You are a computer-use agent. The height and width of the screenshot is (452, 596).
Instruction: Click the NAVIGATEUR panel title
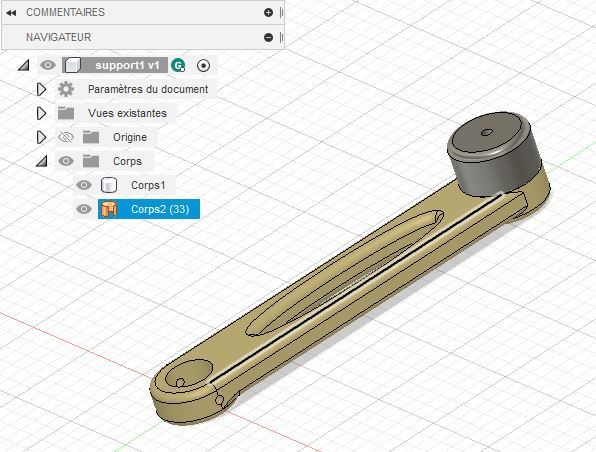click(x=59, y=37)
